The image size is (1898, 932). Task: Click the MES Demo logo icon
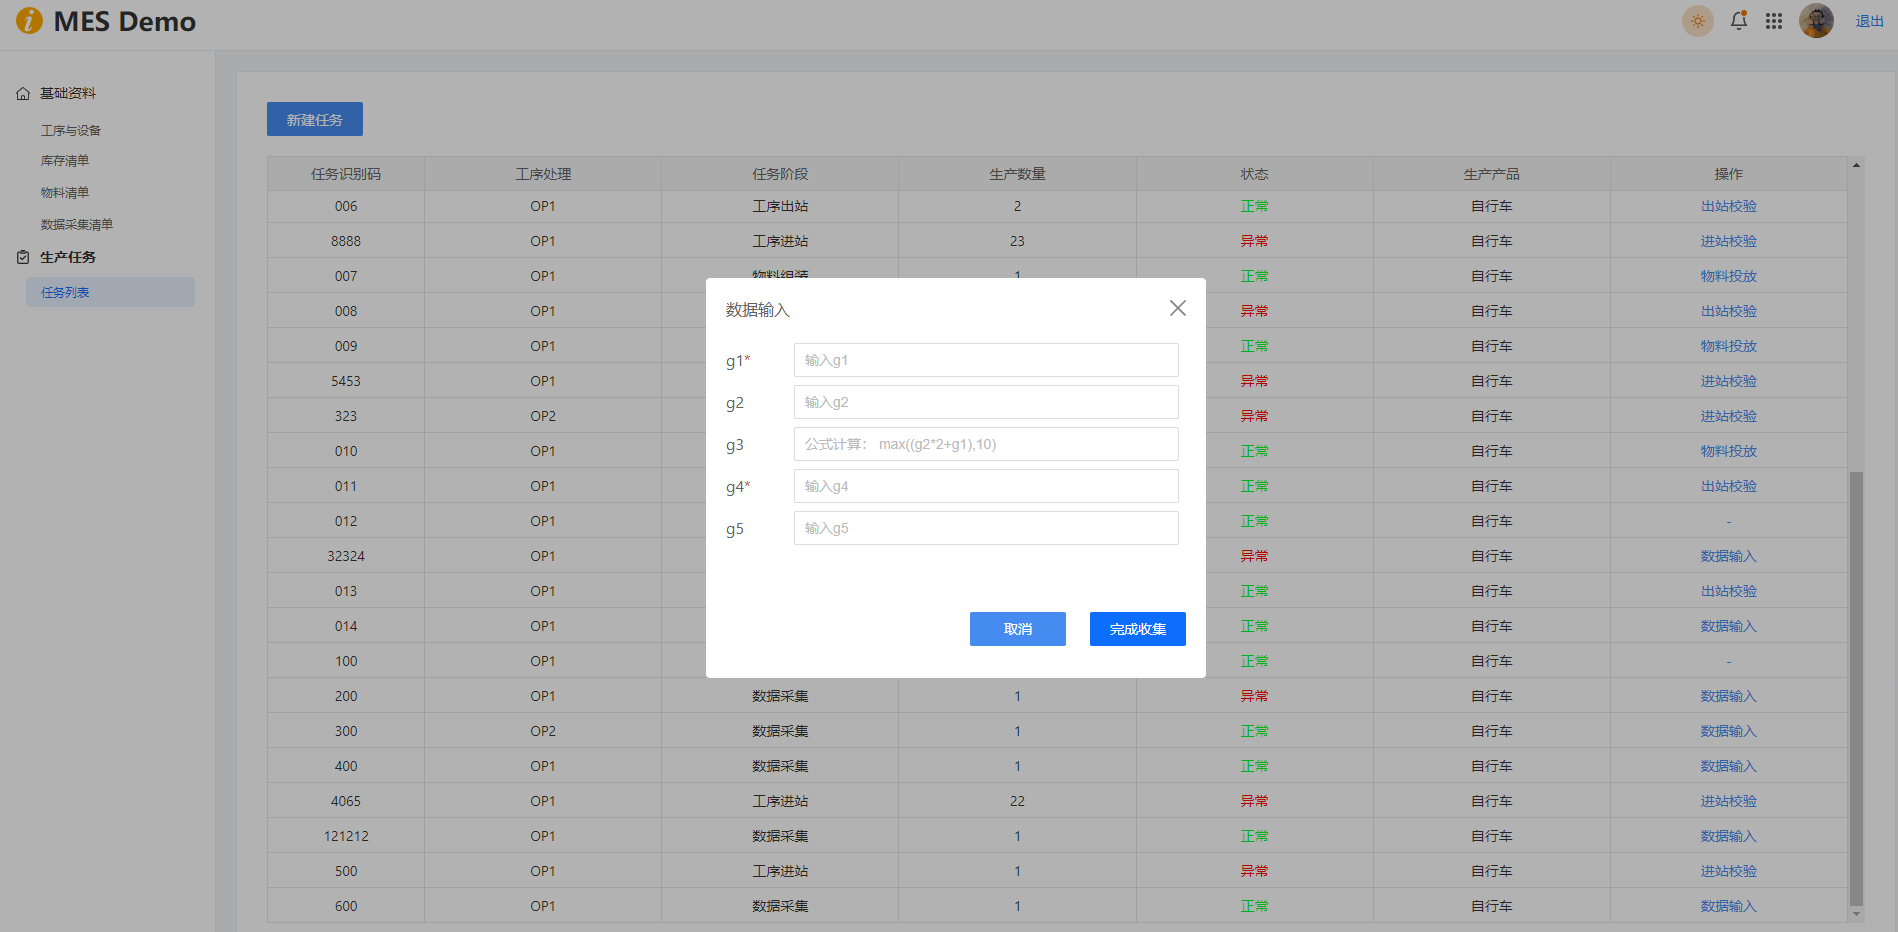(x=29, y=21)
